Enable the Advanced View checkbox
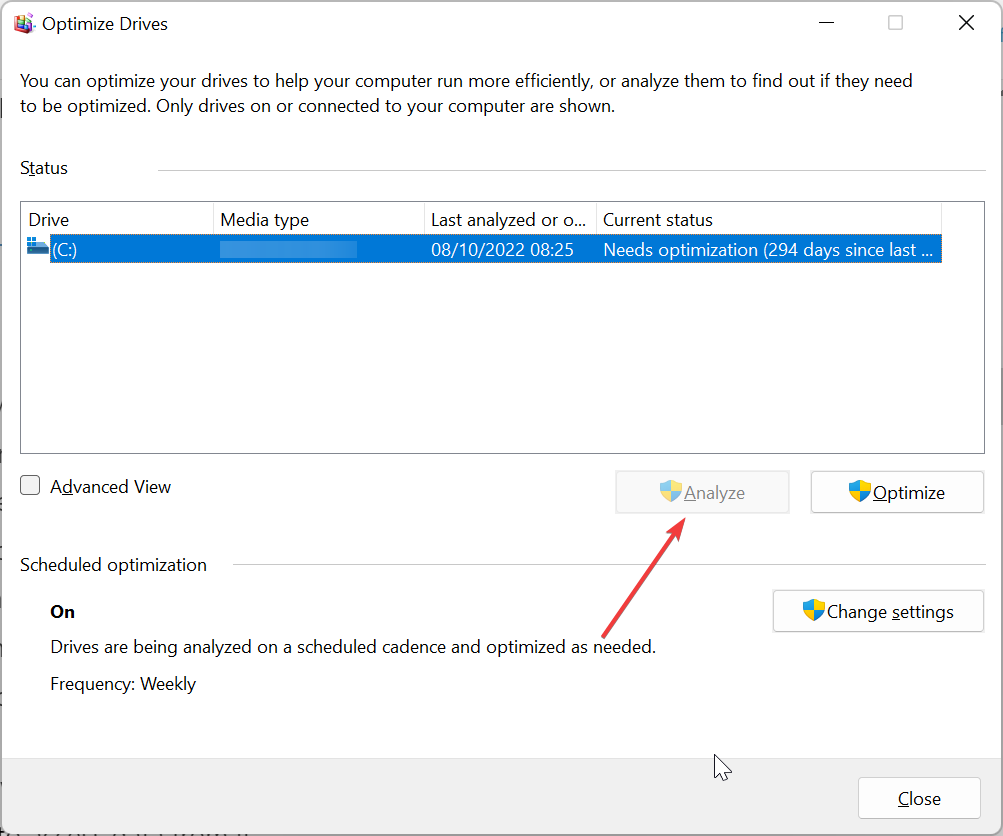Image resolution: width=1003 pixels, height=836 pixels. tap(30, 485)
